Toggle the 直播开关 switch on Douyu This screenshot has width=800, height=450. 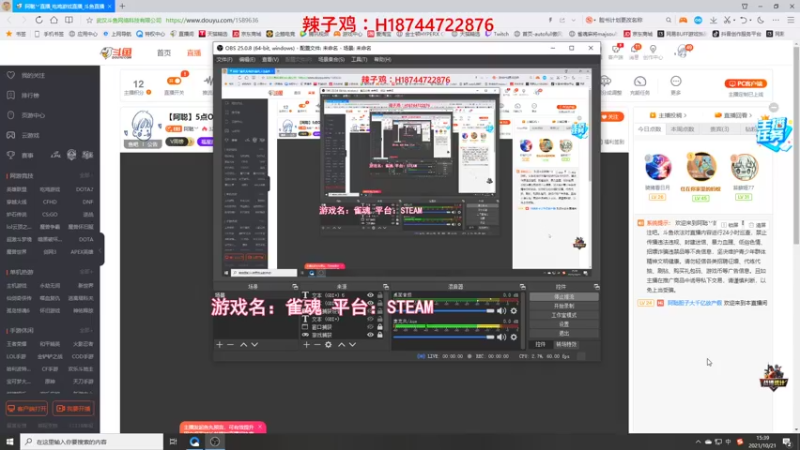pyautogui.click(x=173, y=81)
